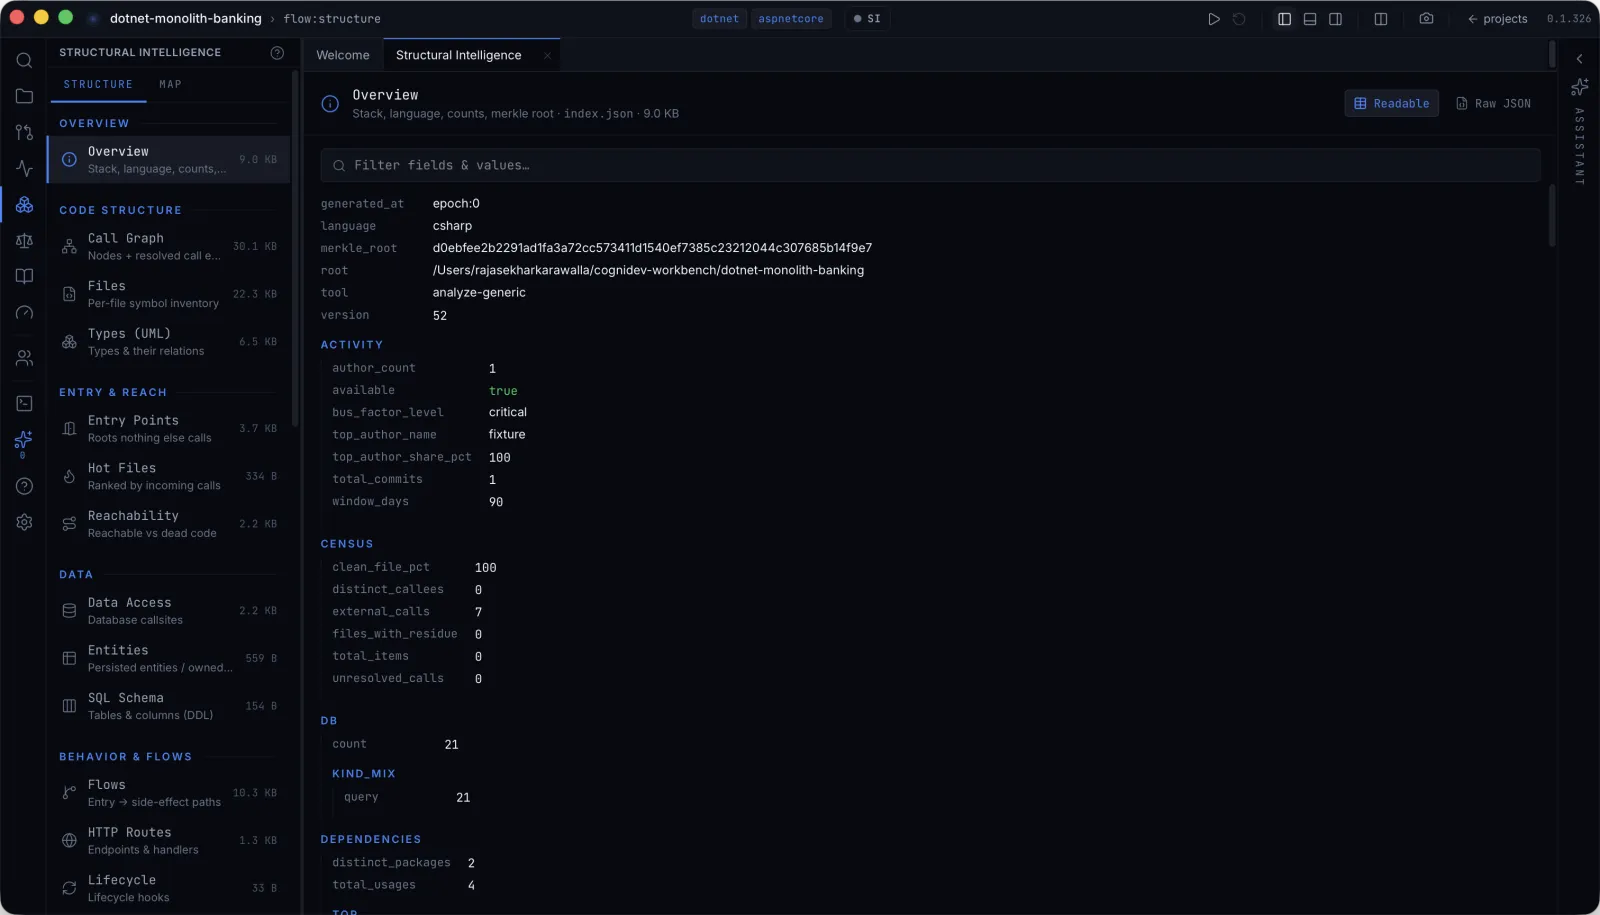
Task: Click flow:structure in the breadcrumb
Action: (x=332, y=19)
